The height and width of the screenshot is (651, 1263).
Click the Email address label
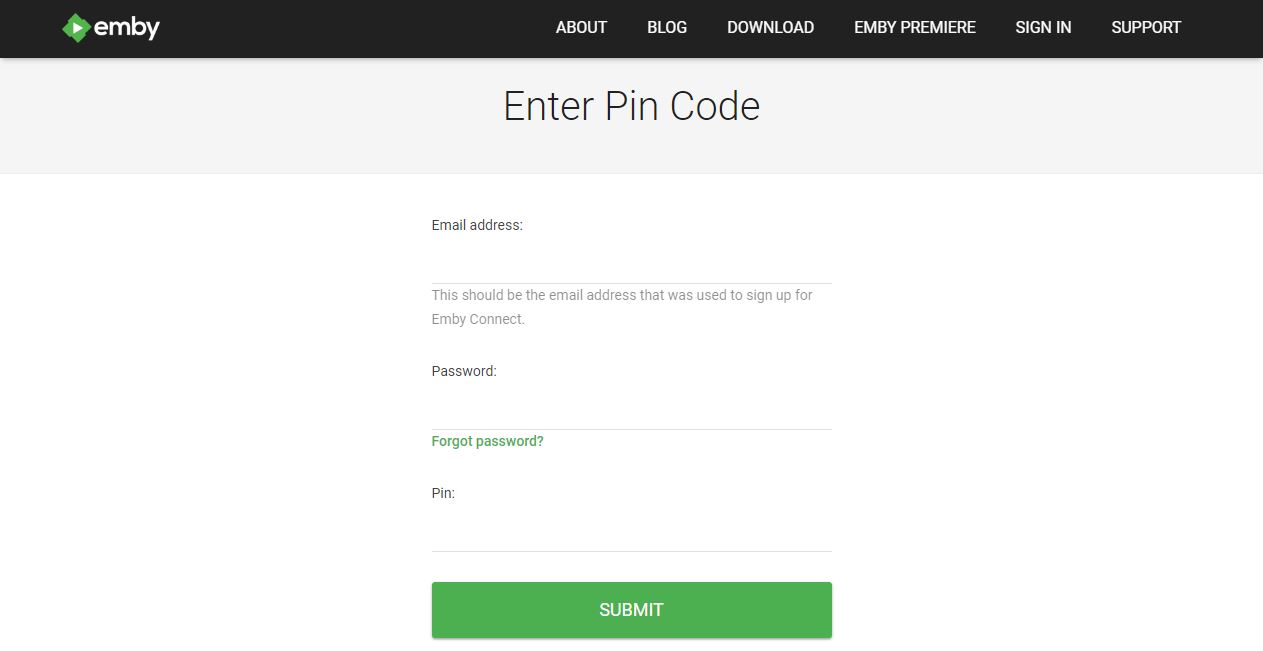tap(477, 225)
